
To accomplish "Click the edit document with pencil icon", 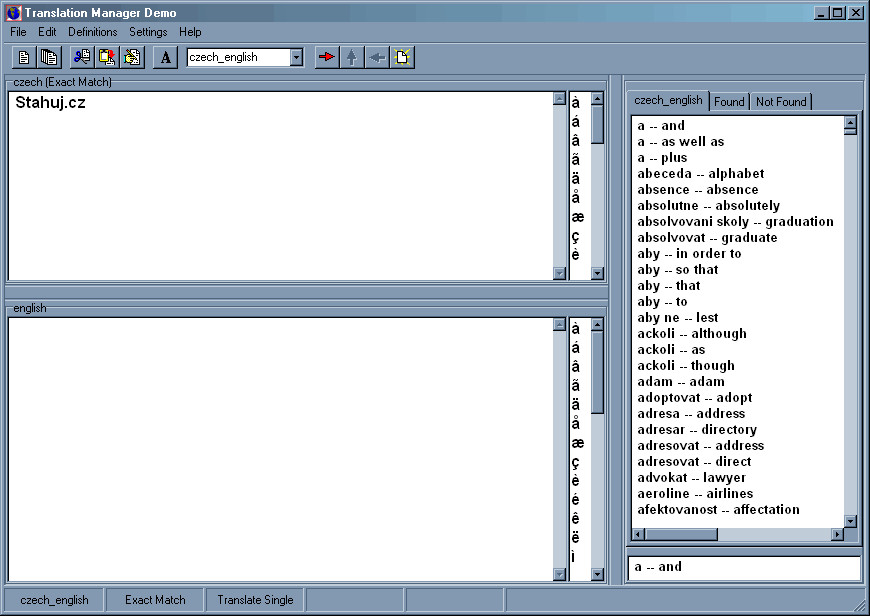I will (x=133, y=57).
